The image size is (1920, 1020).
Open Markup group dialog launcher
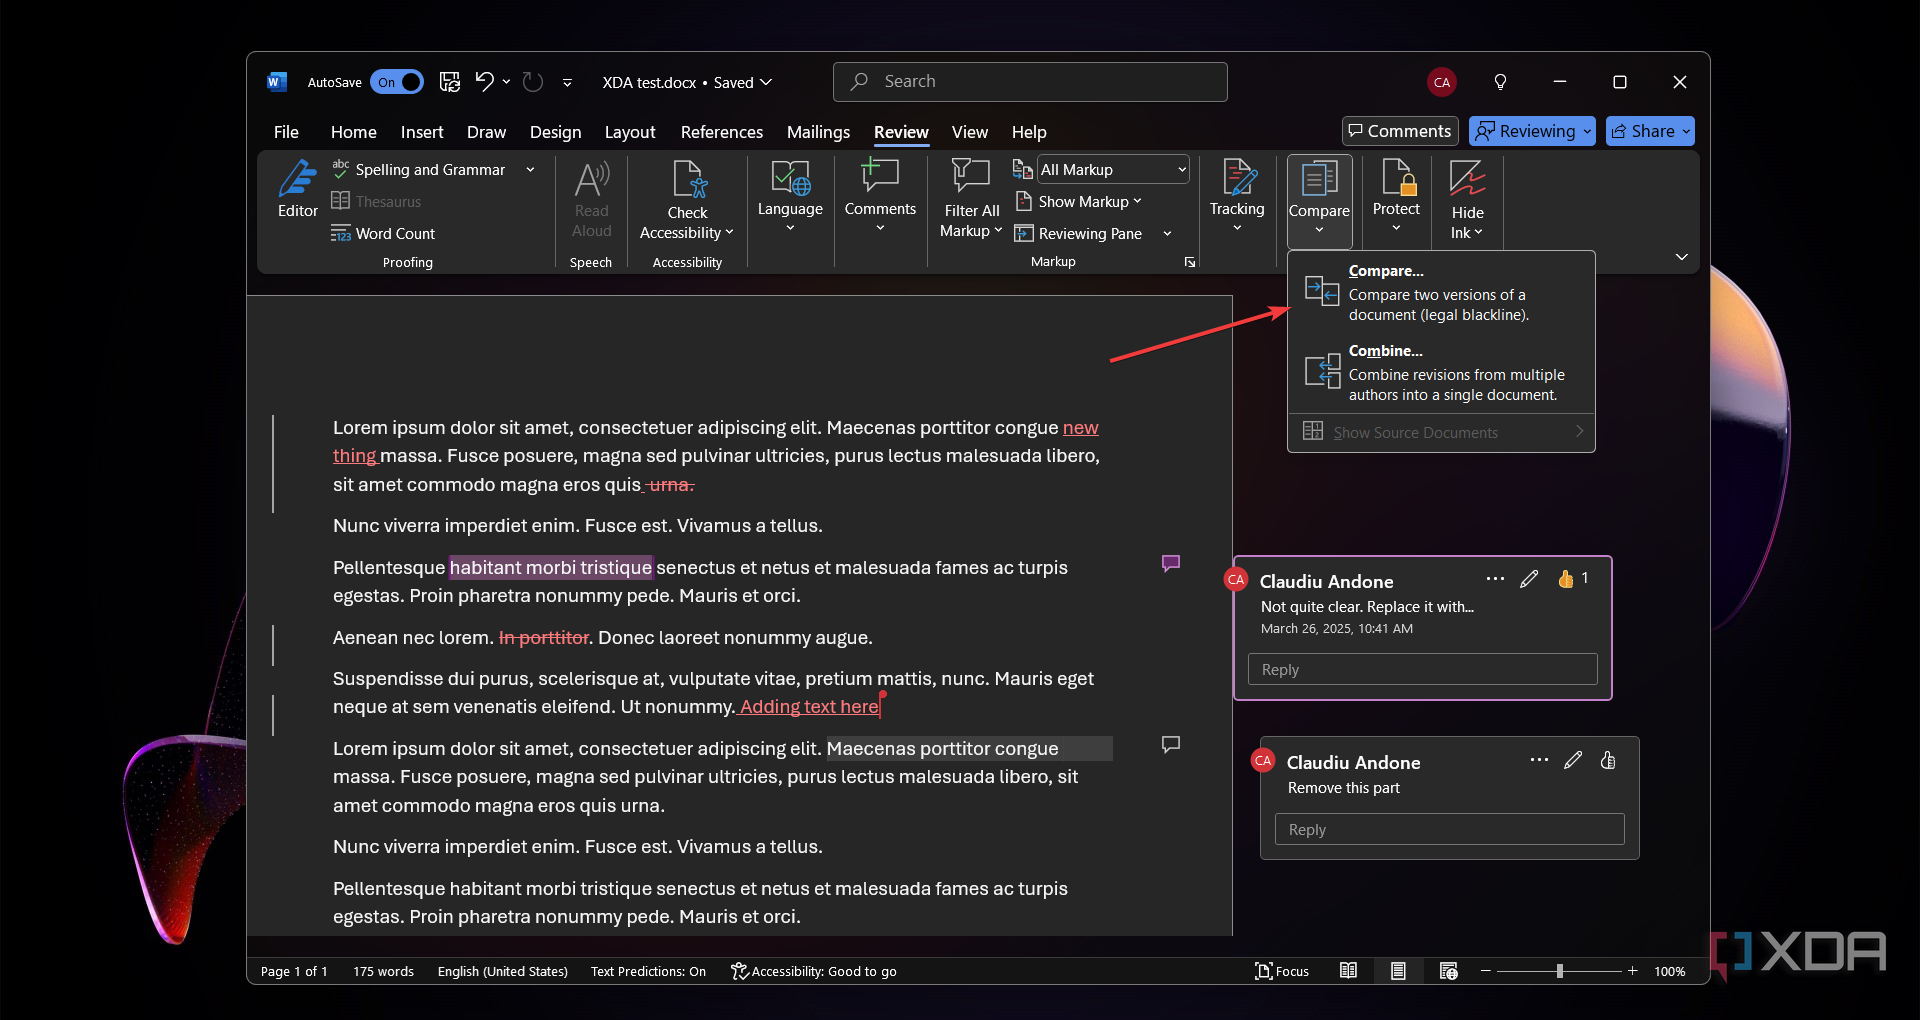click(x=1190, y=262)
